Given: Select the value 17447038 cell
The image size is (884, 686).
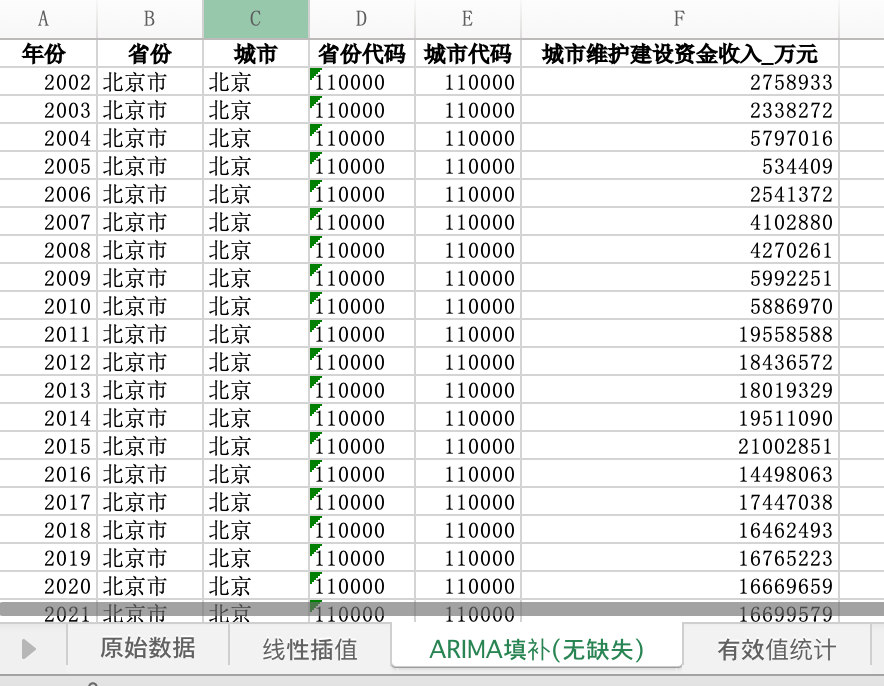Looking at the screenshot, I should pos(680,502).
